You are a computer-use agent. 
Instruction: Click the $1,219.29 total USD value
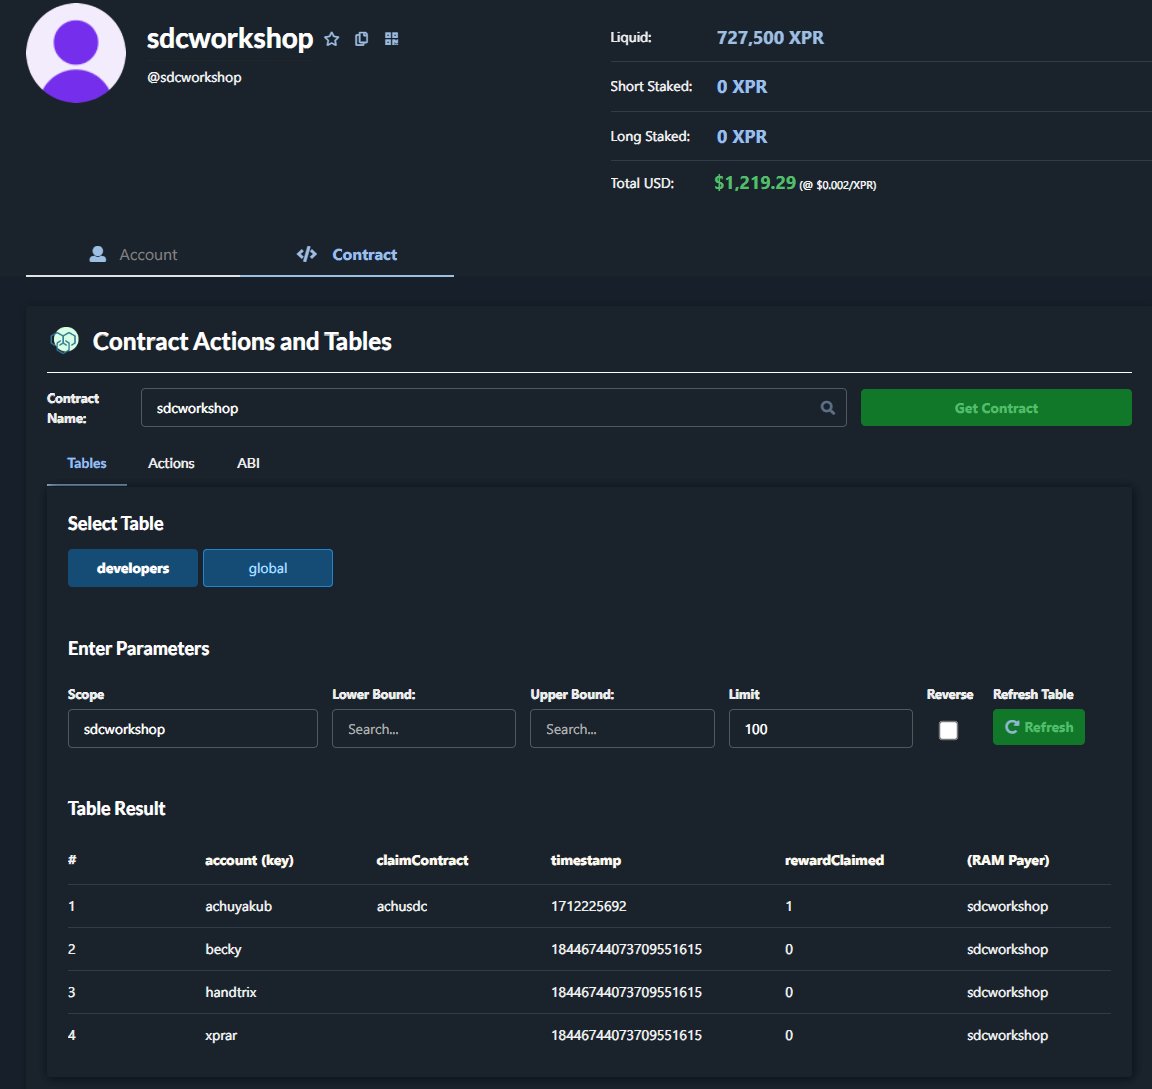(x=755, y=183)
